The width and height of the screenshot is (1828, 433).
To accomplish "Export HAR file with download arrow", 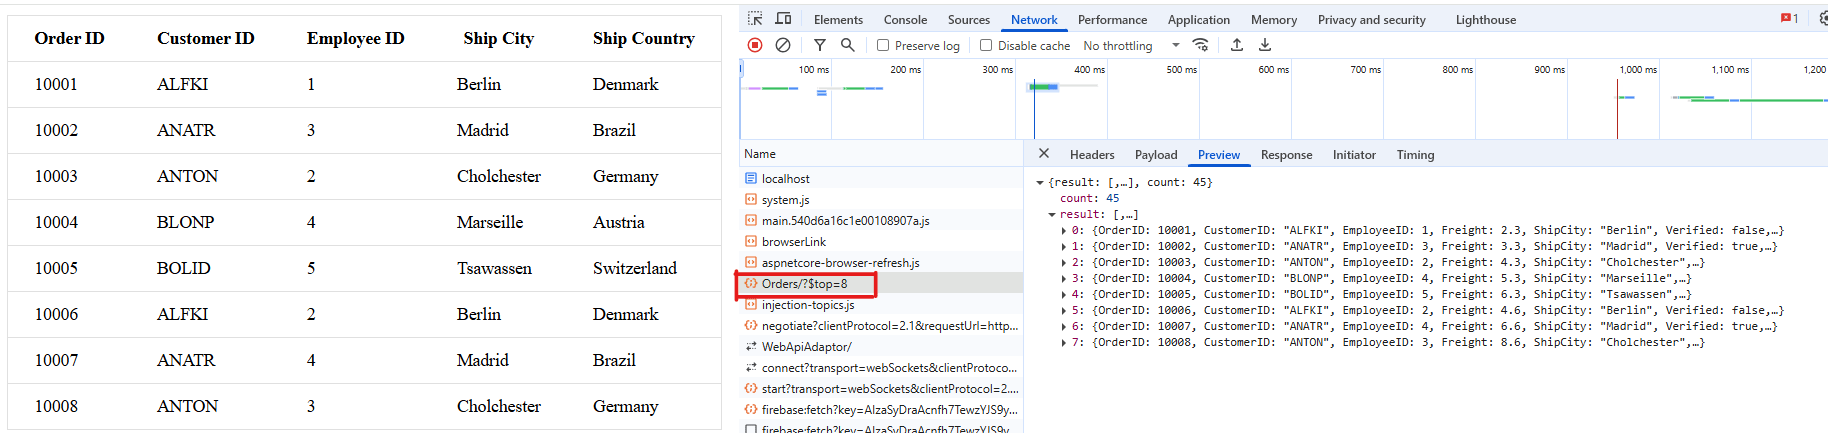I will point(1265,45).
